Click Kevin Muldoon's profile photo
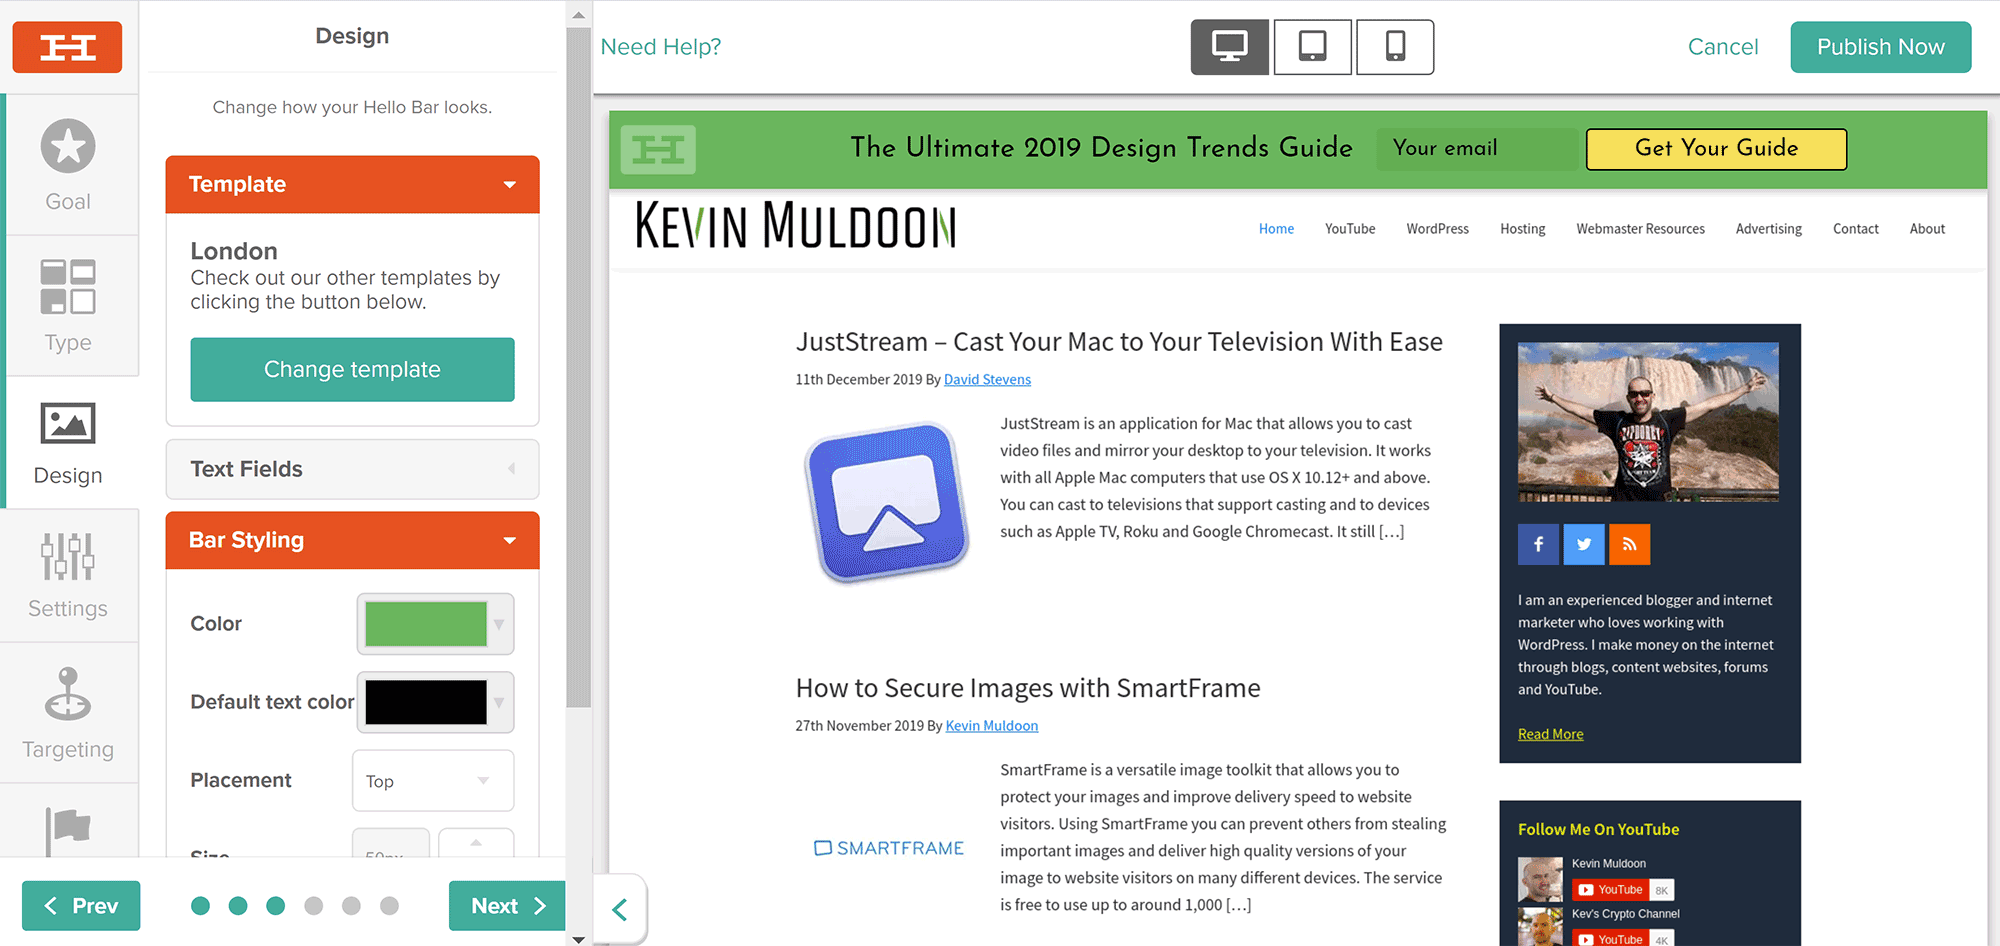2000x946 pixels. (1648, 422)
